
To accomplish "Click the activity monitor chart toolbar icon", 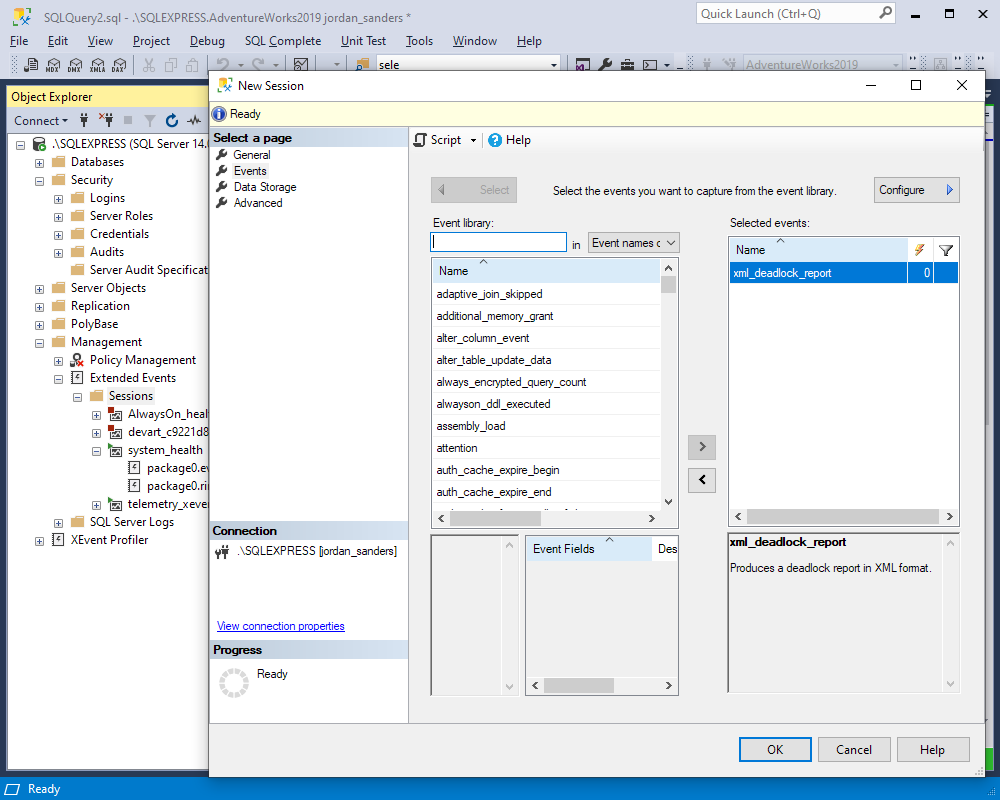I will [x=301, y=64].
